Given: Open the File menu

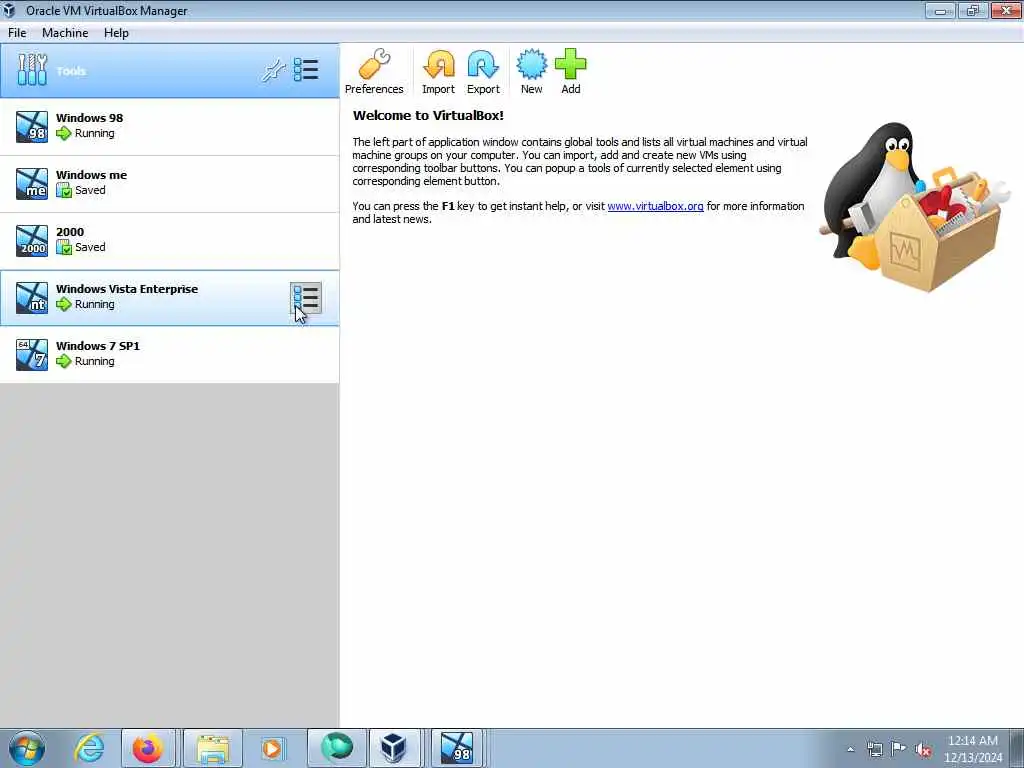Looking at the screenshot, I should tap(17, 33).
